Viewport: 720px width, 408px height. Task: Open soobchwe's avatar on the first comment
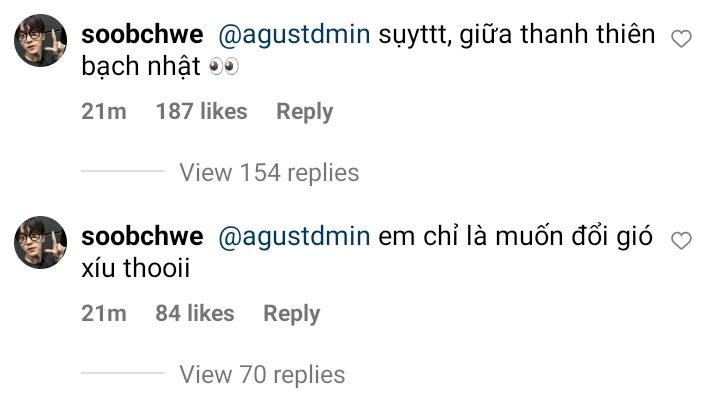click(x=40, y=42)
